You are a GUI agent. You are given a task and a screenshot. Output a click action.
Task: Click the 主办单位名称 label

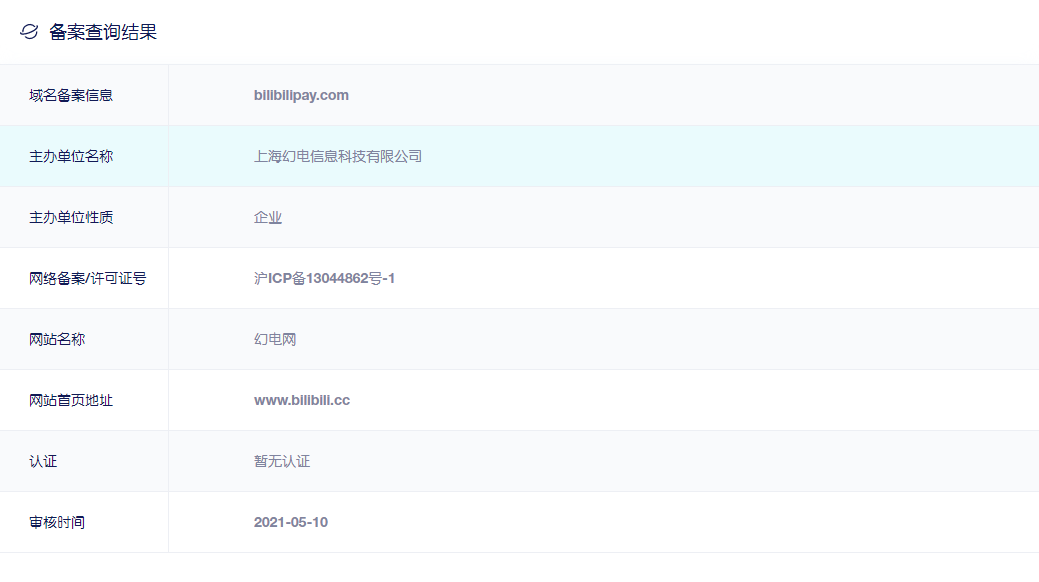click(71, 156)
